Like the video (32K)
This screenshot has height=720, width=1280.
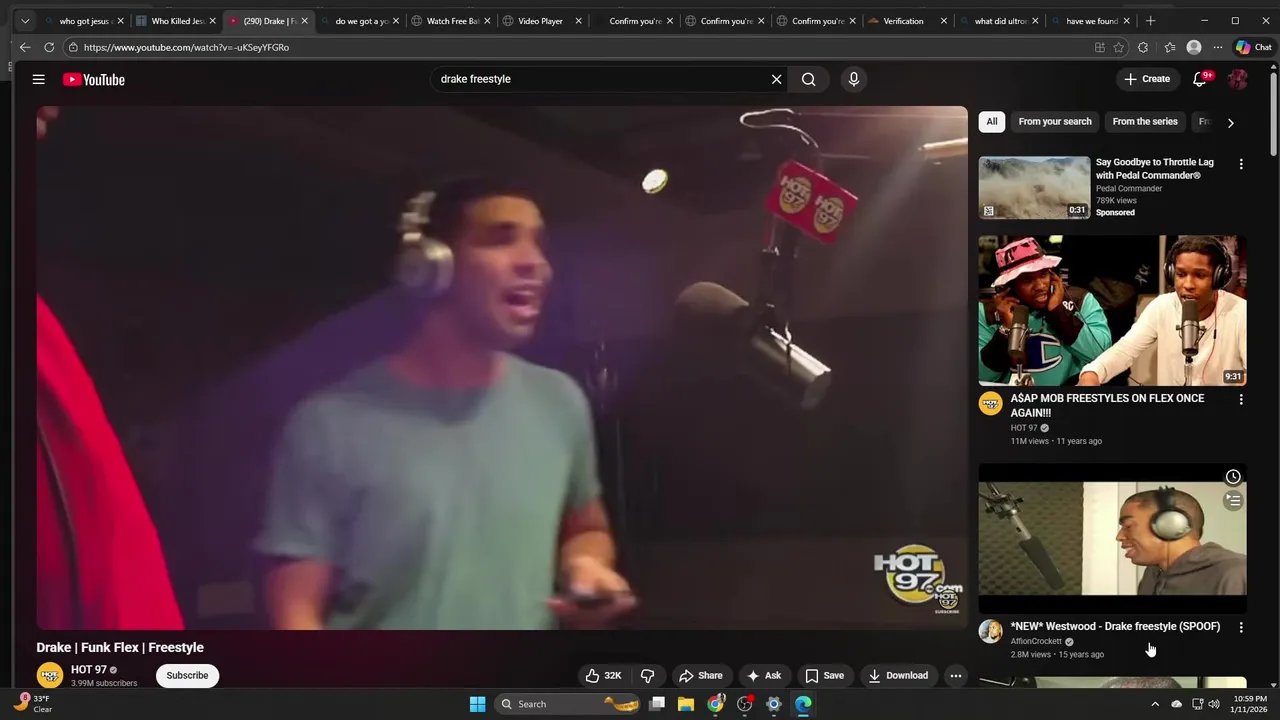coord(604,676)
